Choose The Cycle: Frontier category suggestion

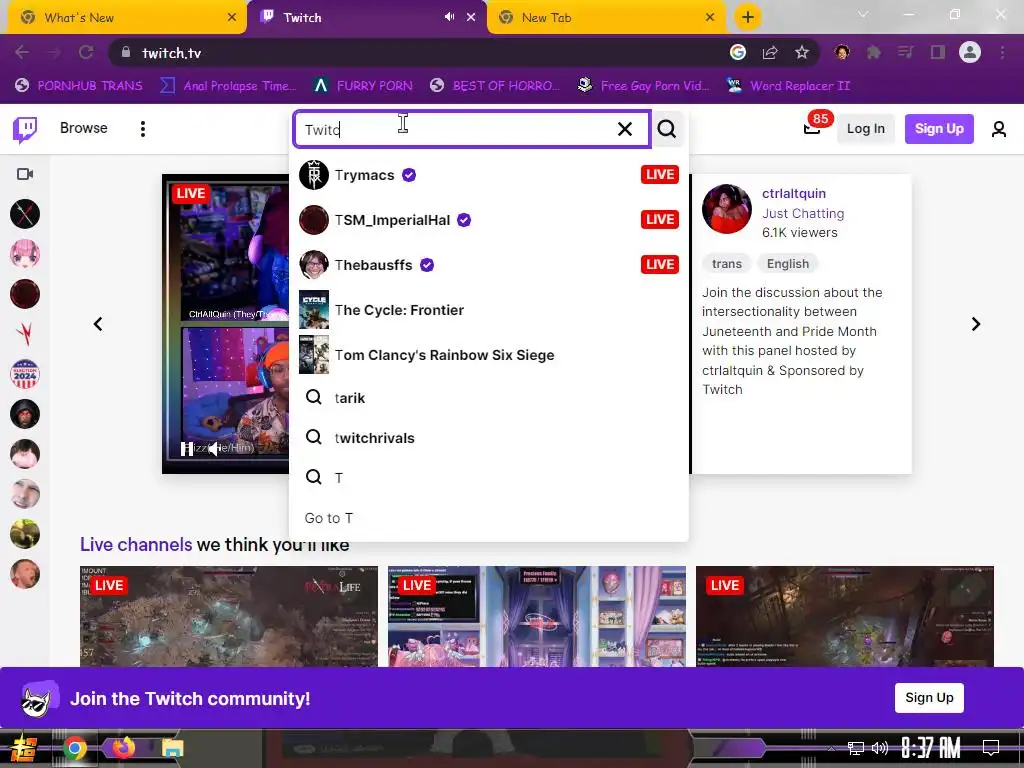point(488,310)
